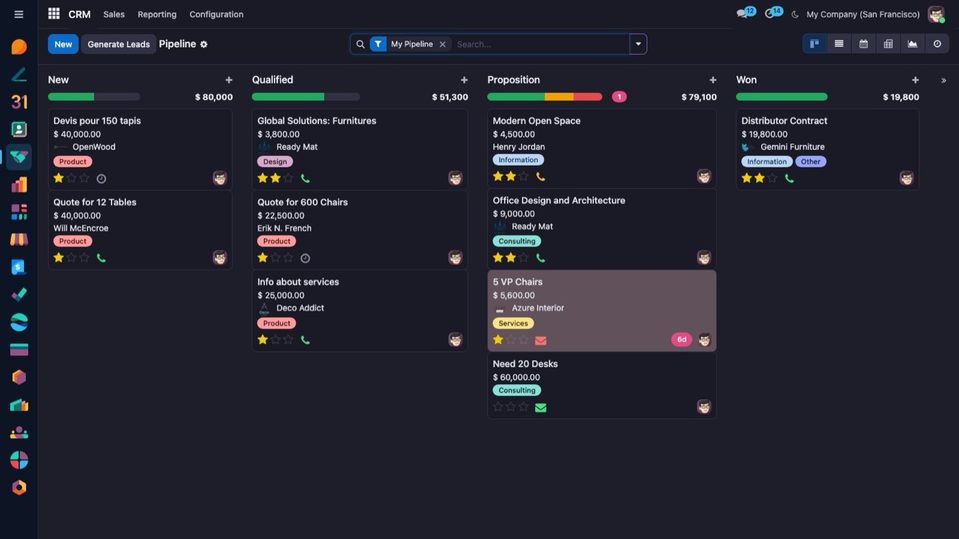Toggle dark mode moon icon
Screen dimensions: 959x539
(795, 14)
